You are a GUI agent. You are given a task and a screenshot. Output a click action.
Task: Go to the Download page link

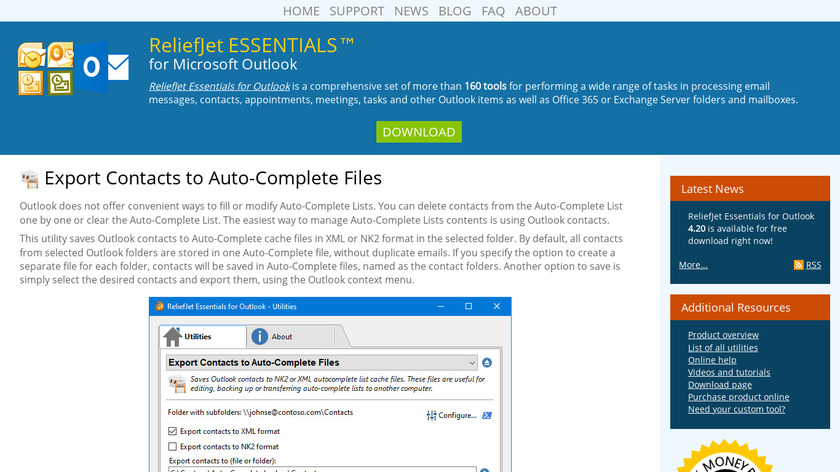pos(720,385)
